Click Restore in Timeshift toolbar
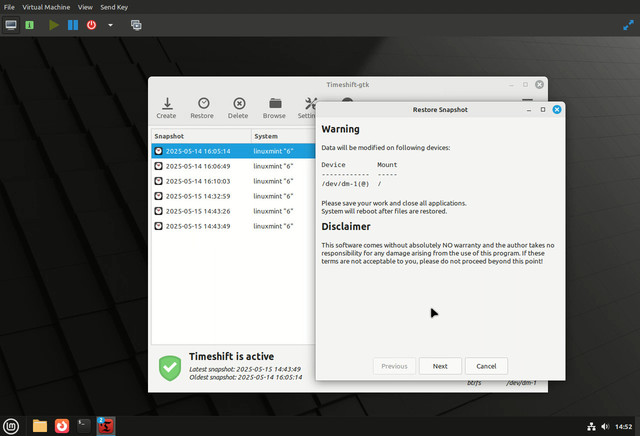 202,108
